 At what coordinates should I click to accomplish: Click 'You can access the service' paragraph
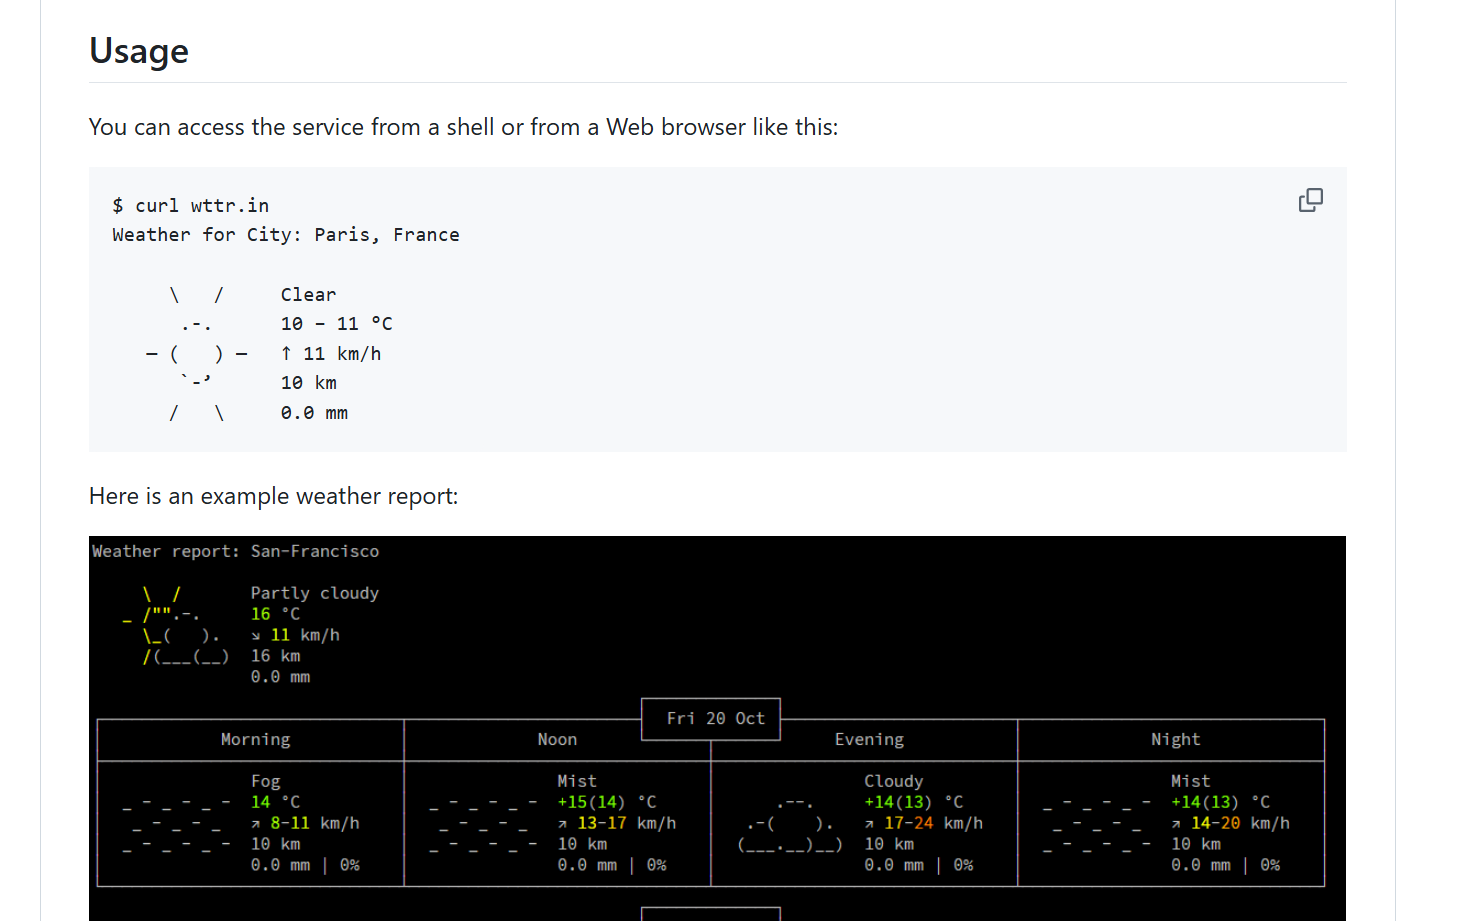point(464,127)
